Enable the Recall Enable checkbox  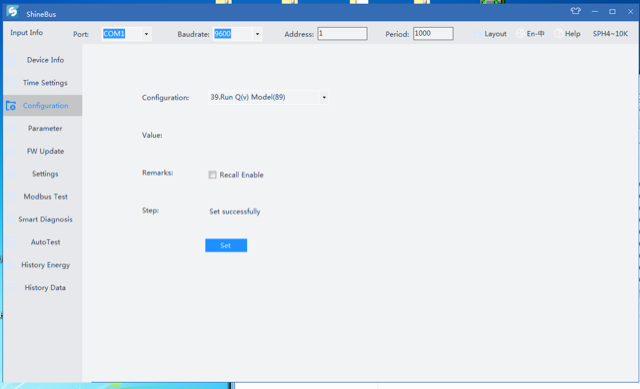tap(212, 175)
